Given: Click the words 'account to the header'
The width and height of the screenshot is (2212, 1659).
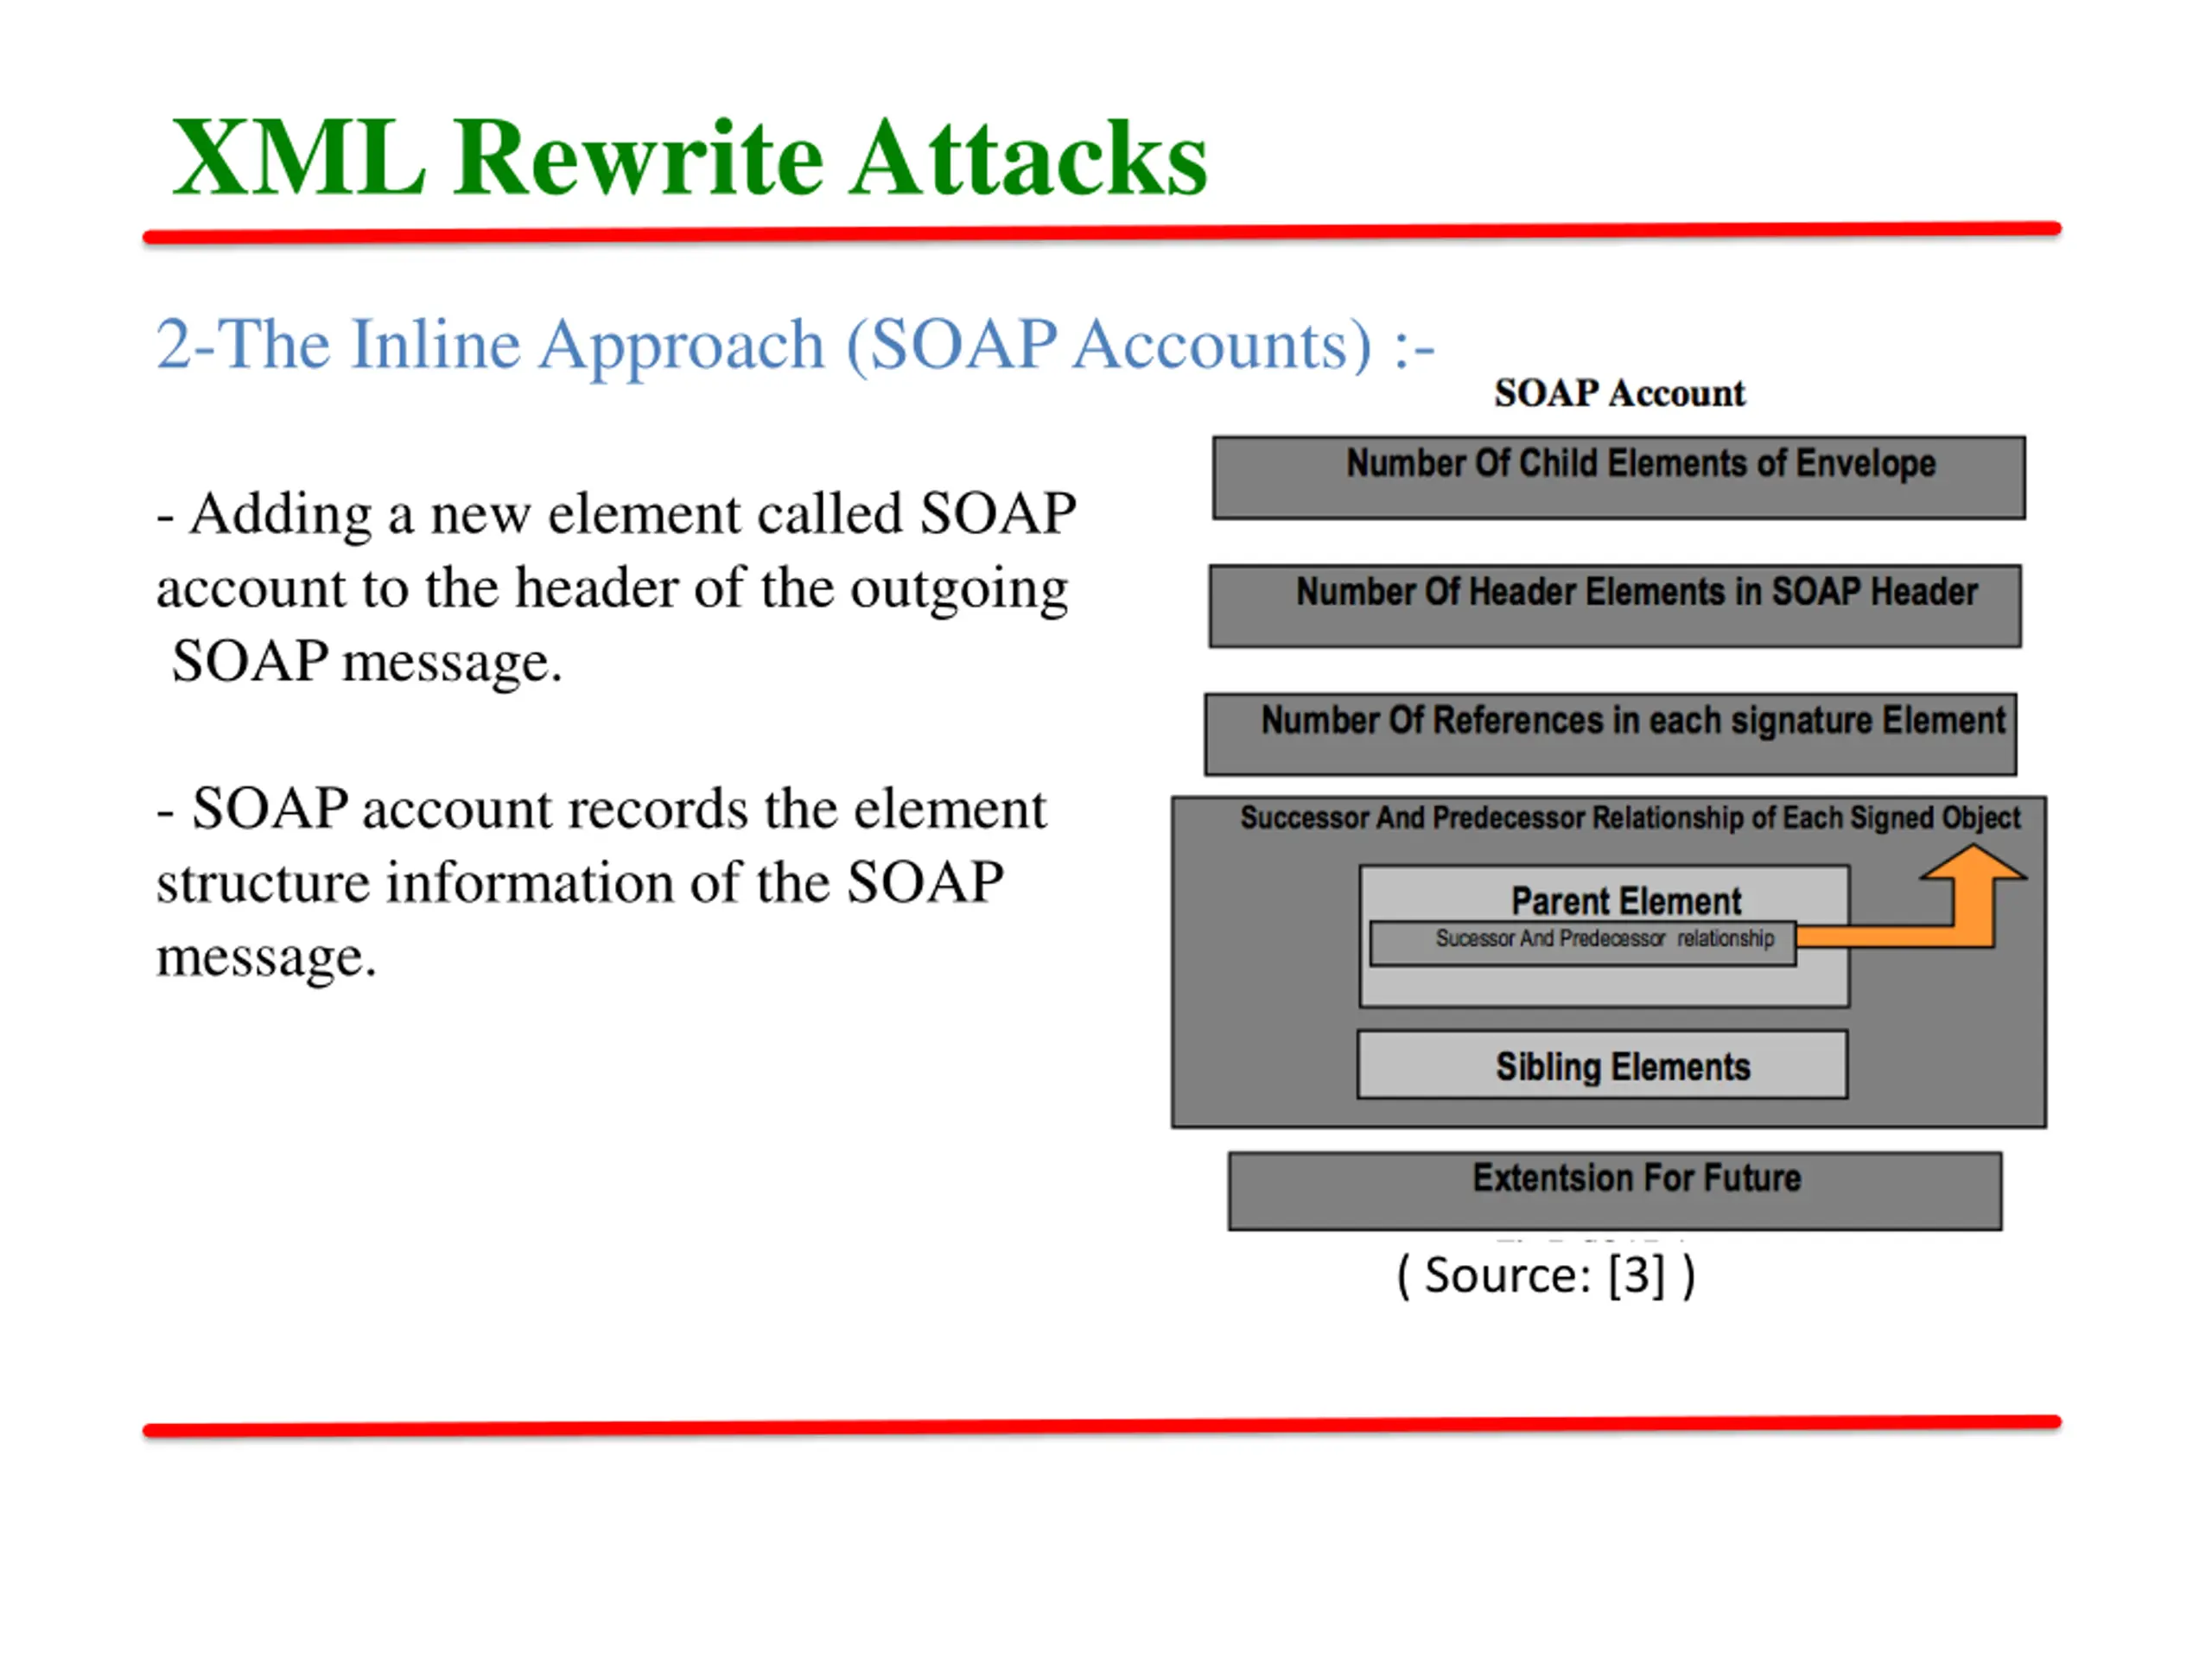Looking at the screenshot, I should [420, 588].
